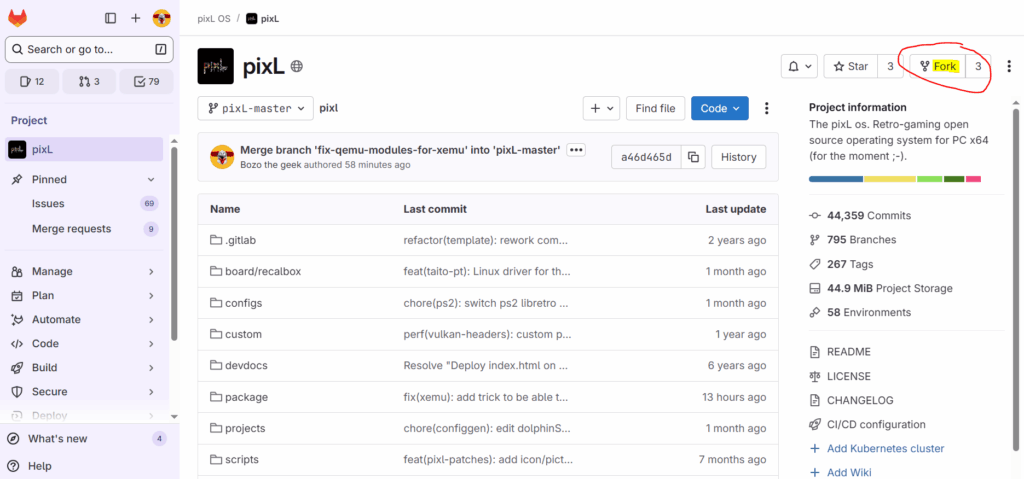The image size is (1024, 479).
Task: Open to-do list counter showing 79
Action: point(146,82)
